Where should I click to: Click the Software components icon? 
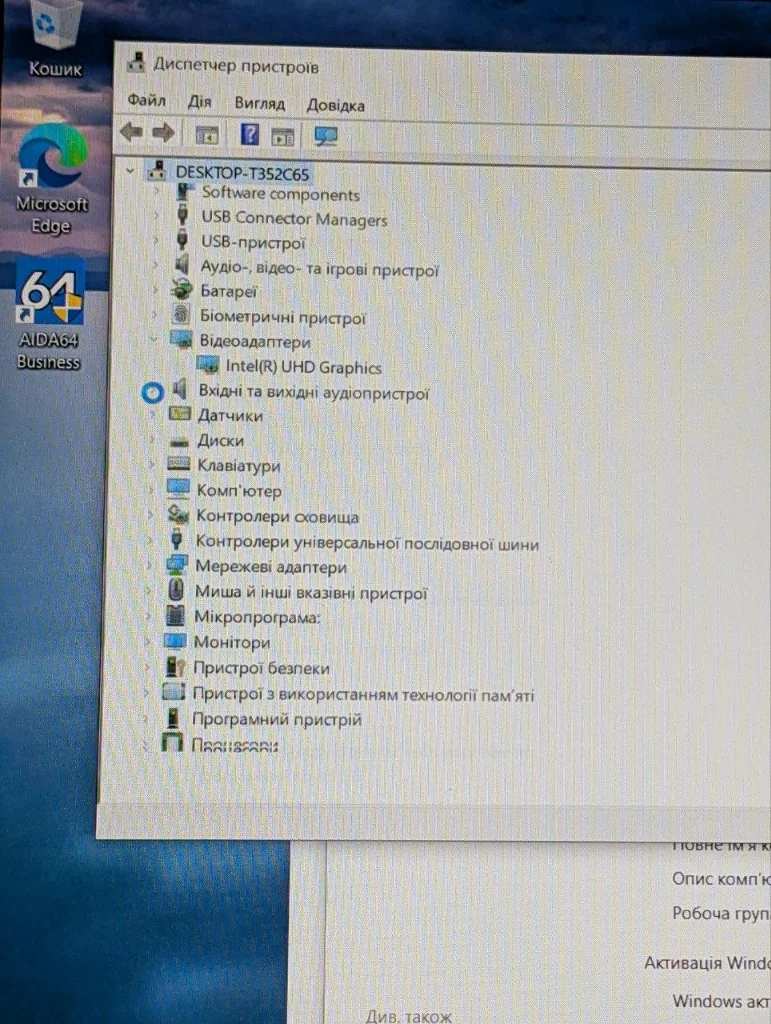pos(185,192)
